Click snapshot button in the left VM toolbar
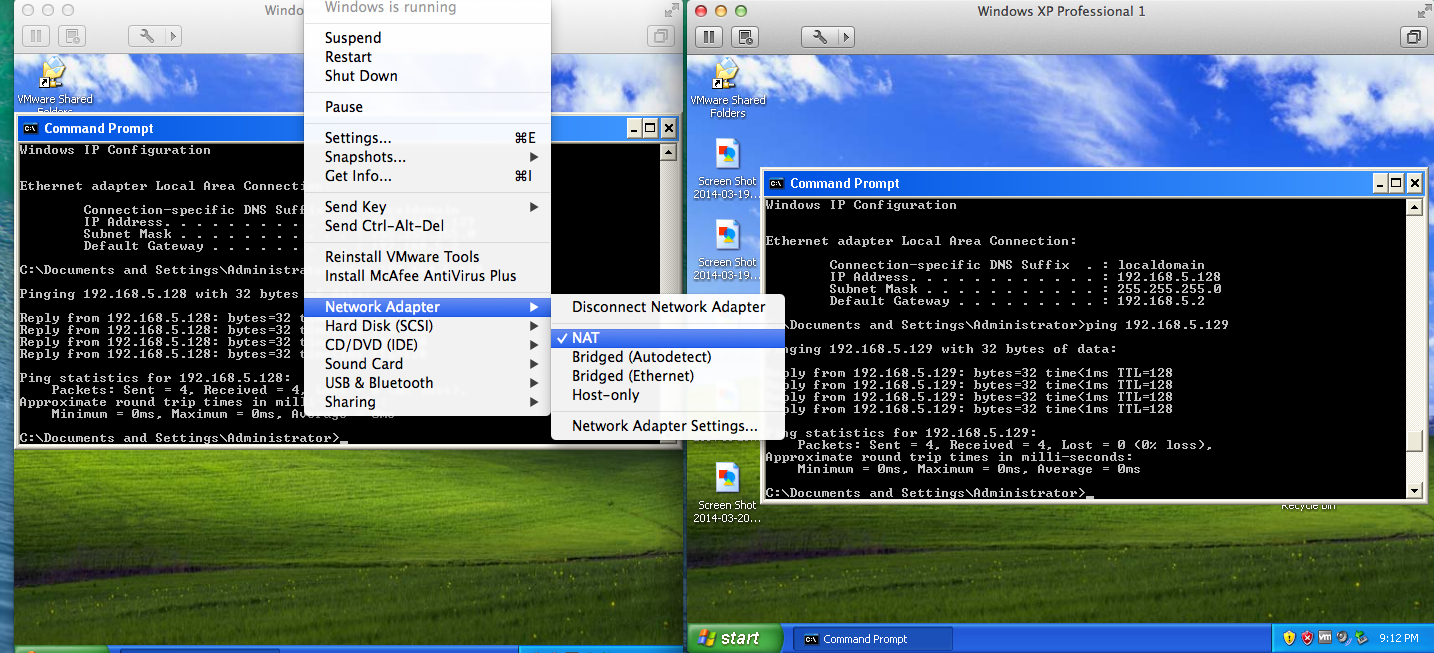The width and height of the screenshot is (1434, 653). click(x=71, y=37)
